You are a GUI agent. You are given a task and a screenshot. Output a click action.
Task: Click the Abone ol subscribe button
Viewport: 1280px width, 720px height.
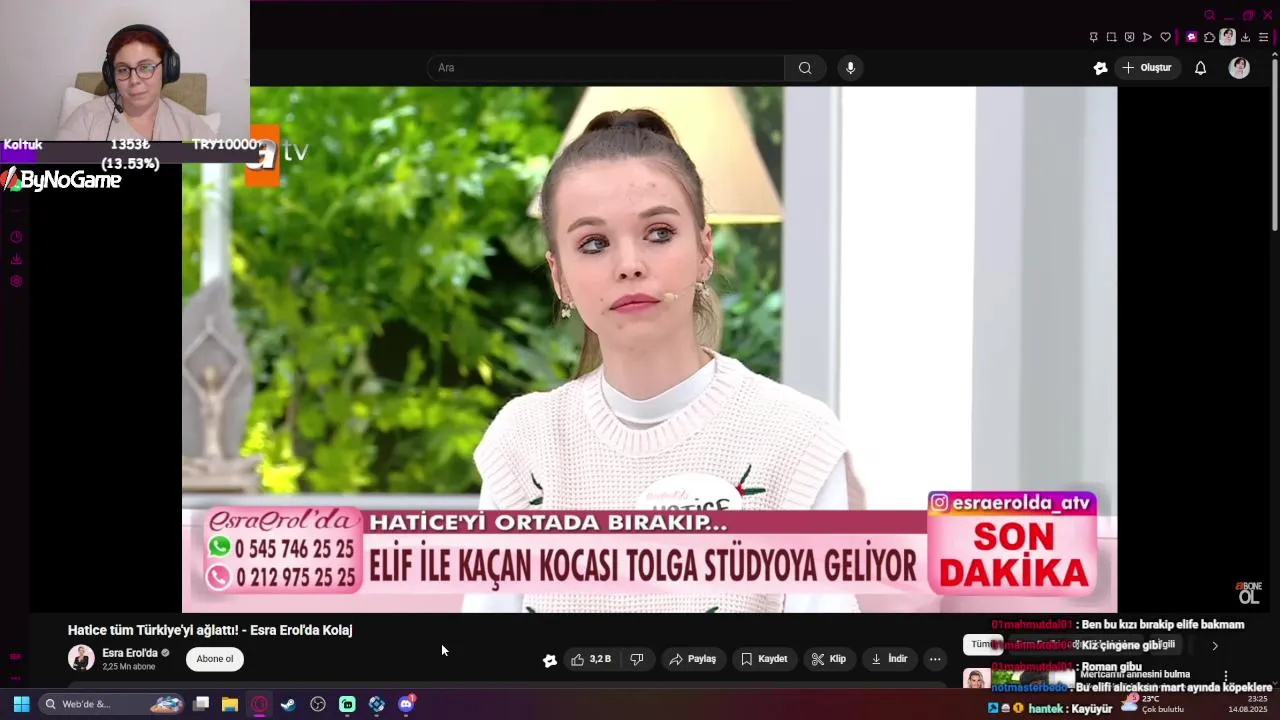215,659
